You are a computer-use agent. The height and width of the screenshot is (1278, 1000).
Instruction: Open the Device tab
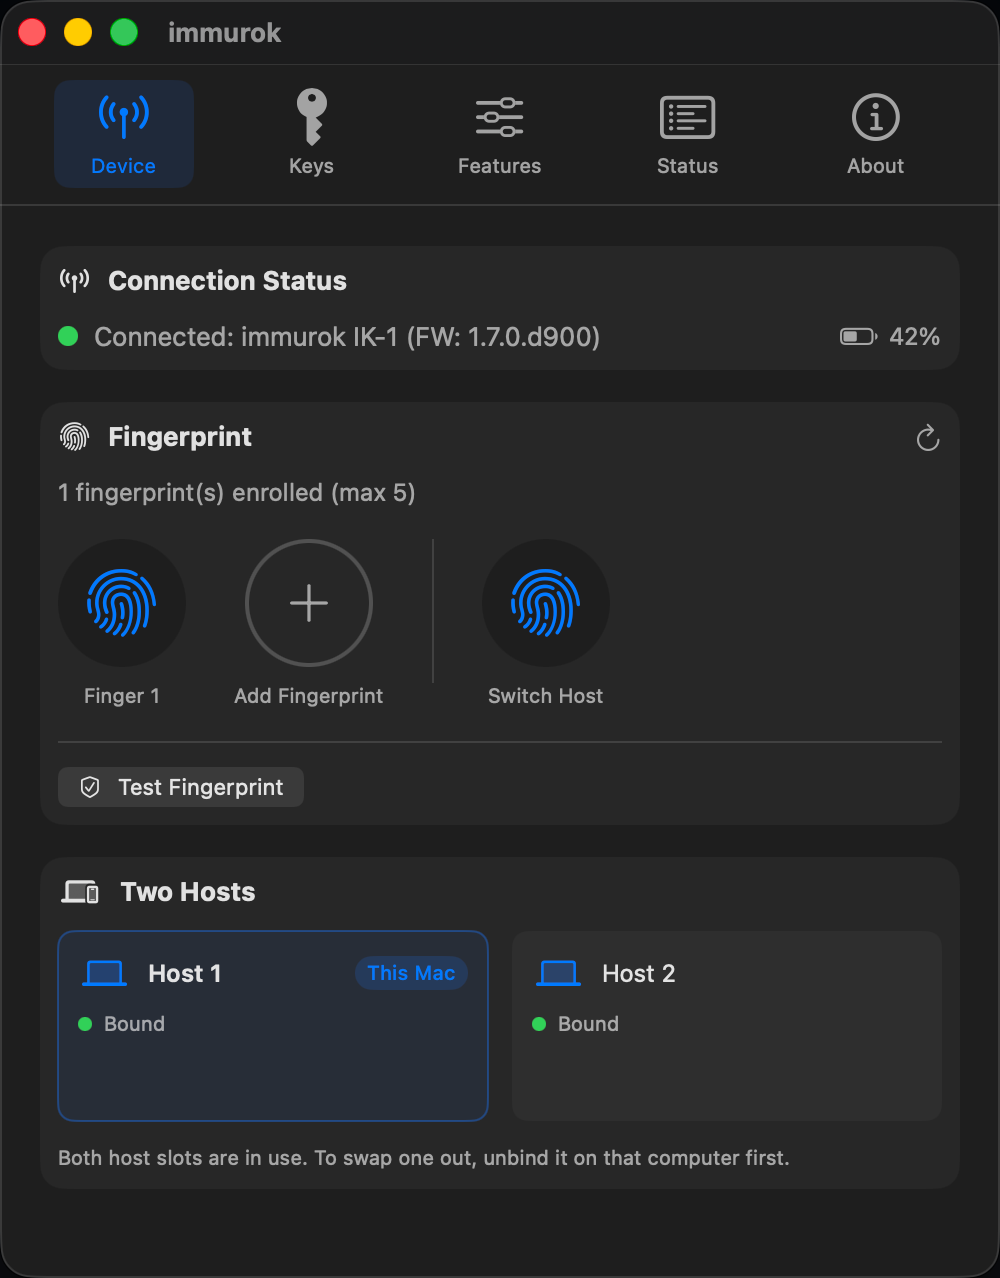124,134
